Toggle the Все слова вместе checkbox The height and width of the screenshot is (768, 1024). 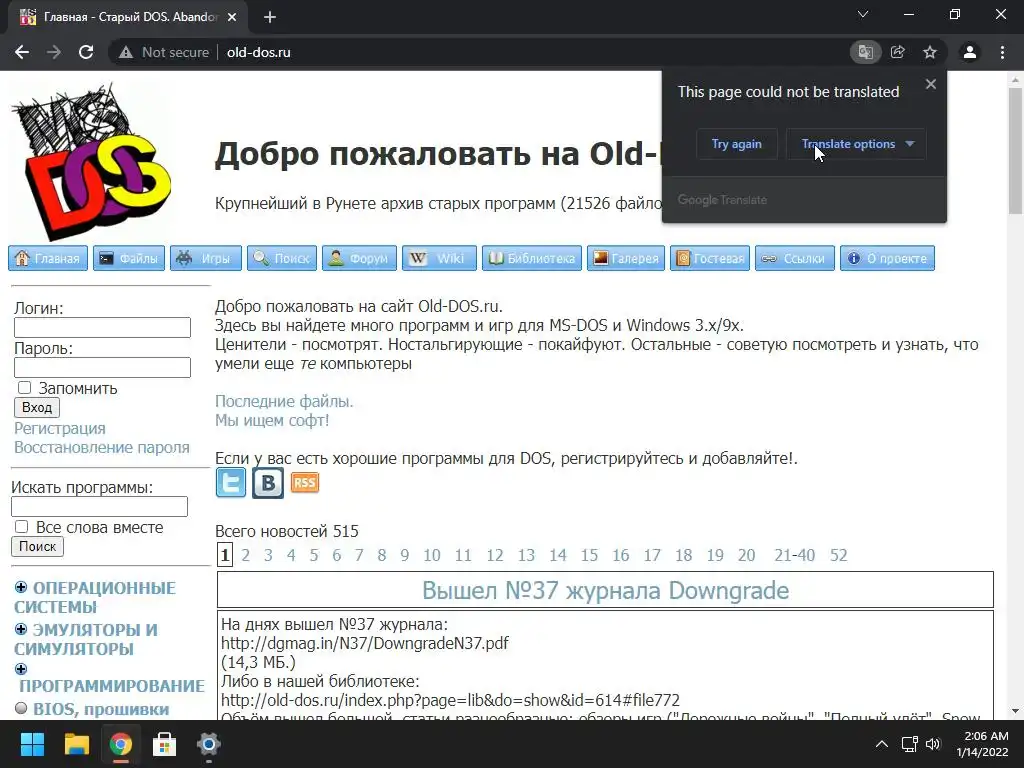click(x=22, y=526)
